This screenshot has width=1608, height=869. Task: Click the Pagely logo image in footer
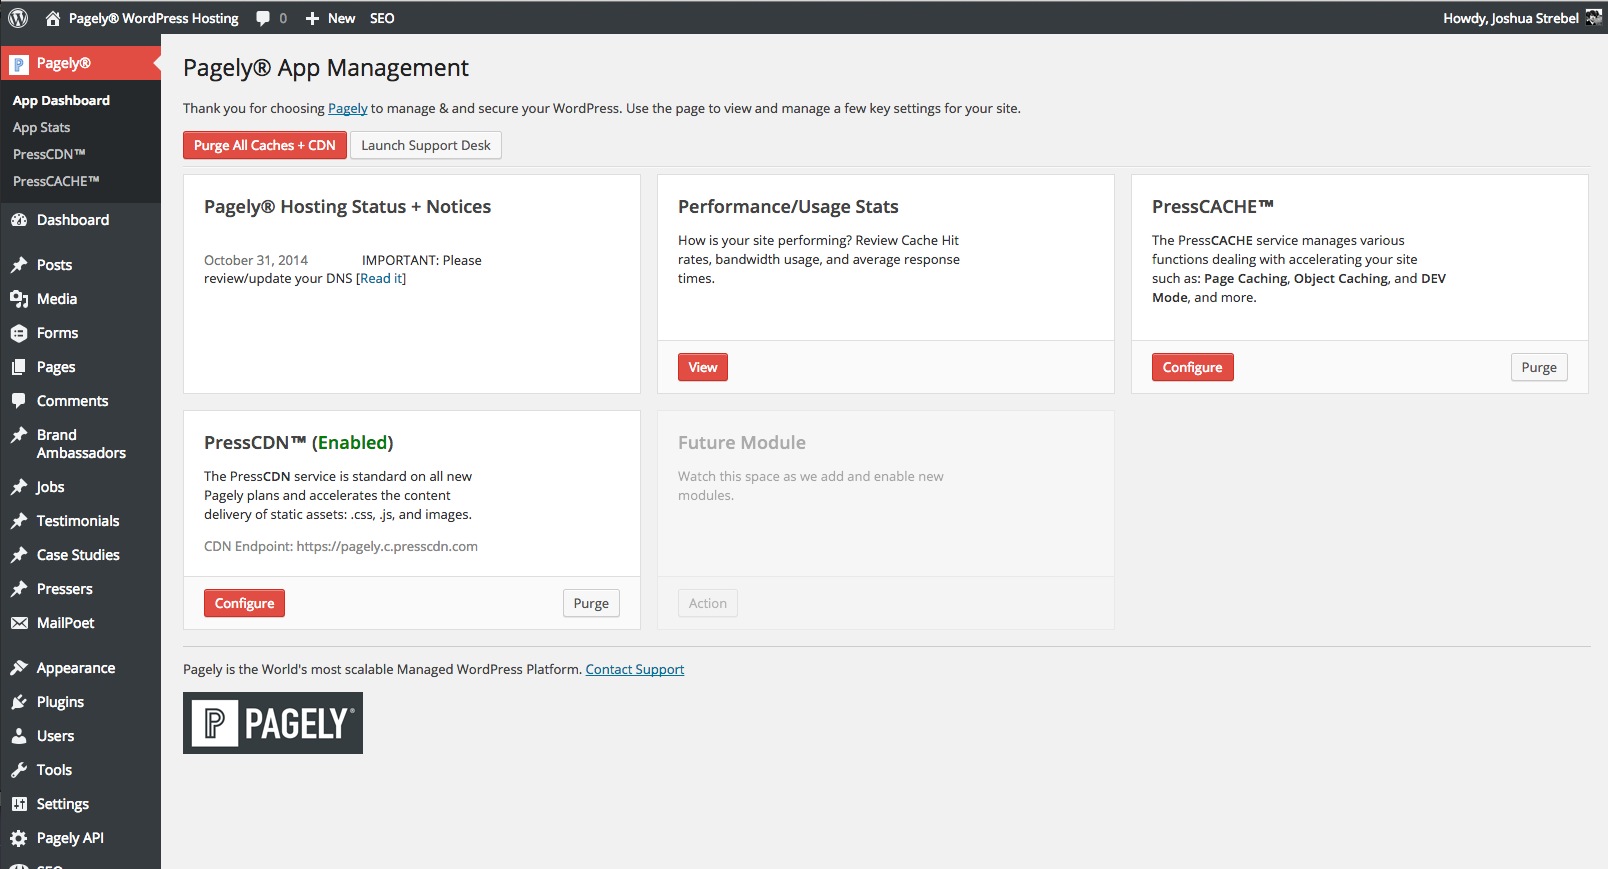click(x=273, y=723)
